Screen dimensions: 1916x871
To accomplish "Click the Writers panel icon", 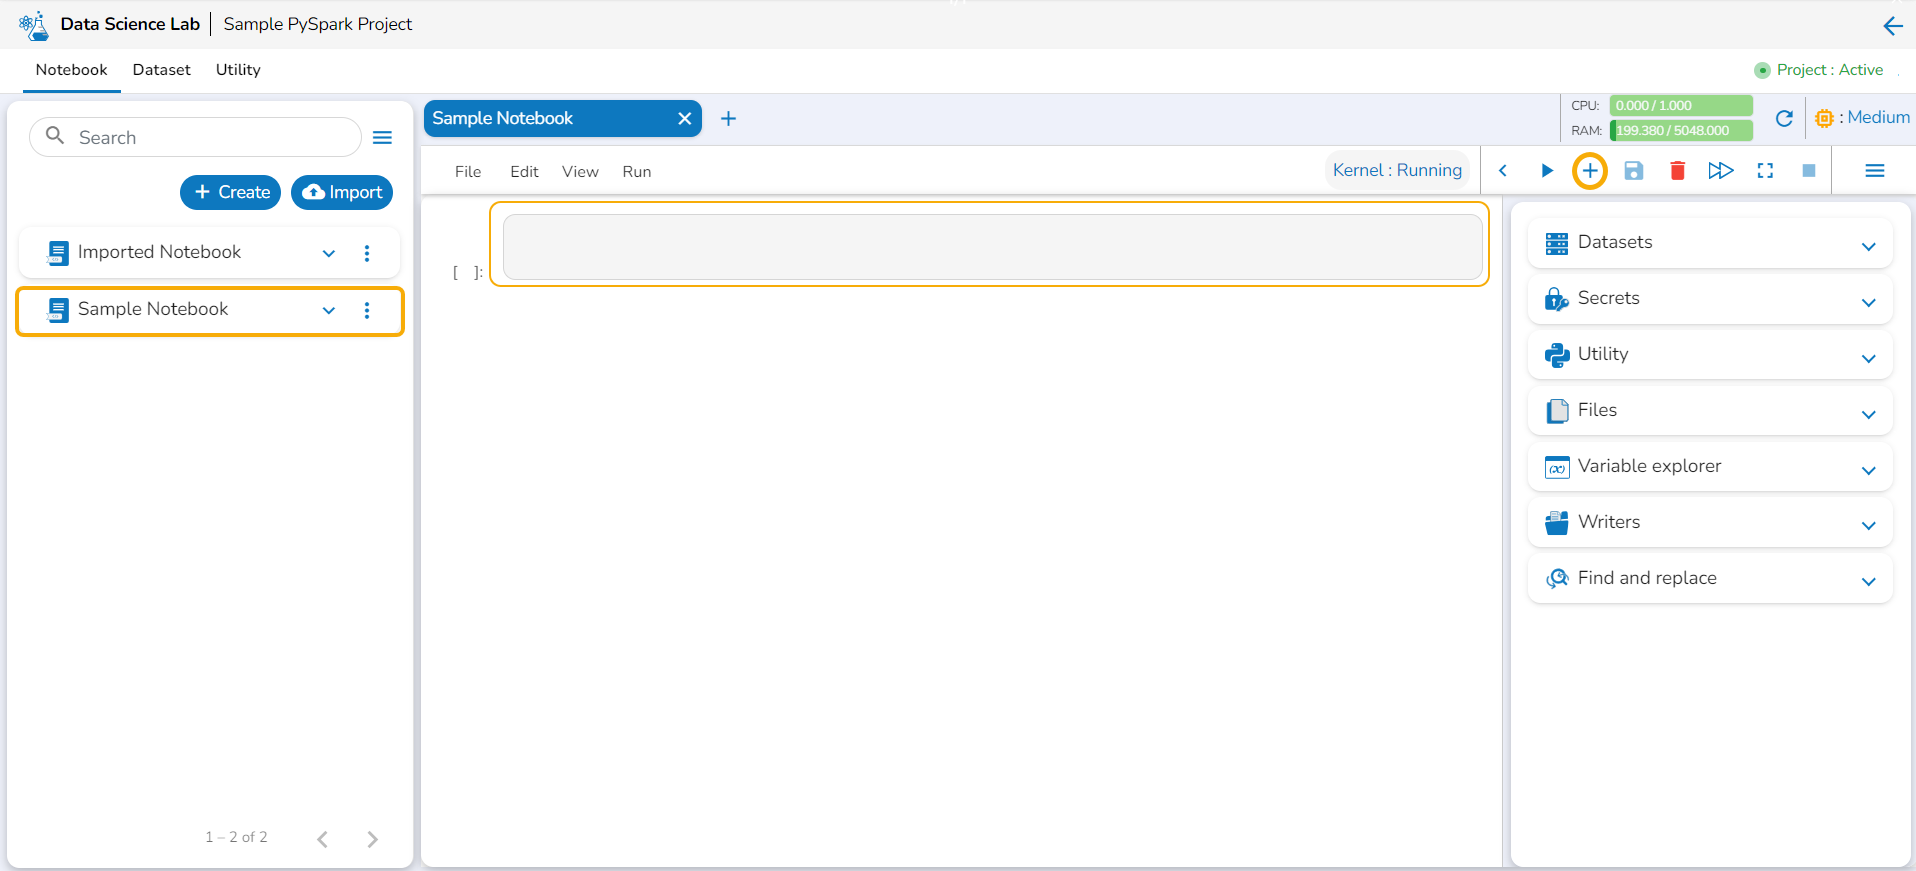I will [x=1557, y=523].
